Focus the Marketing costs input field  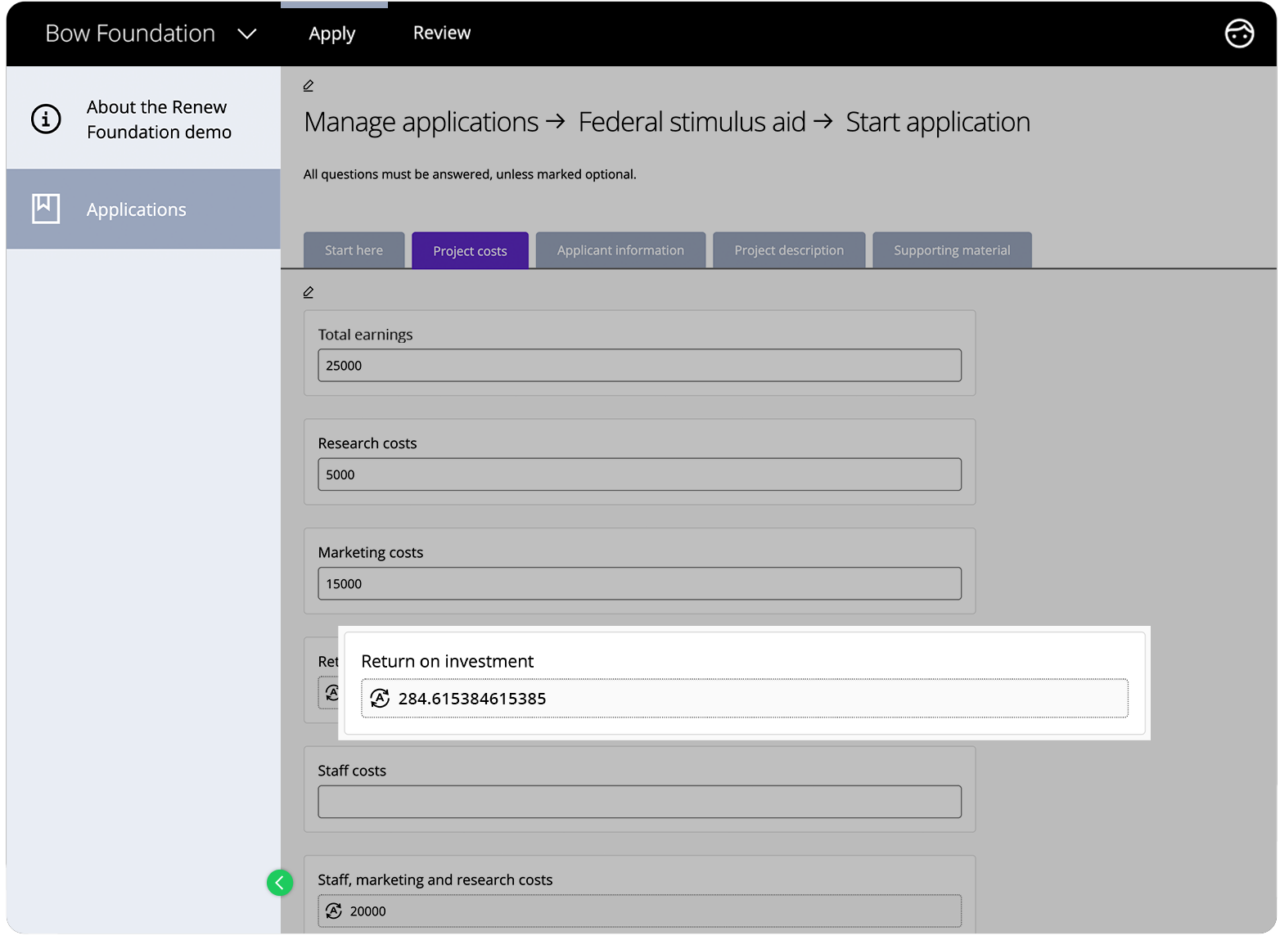click(x=640, y=583)
